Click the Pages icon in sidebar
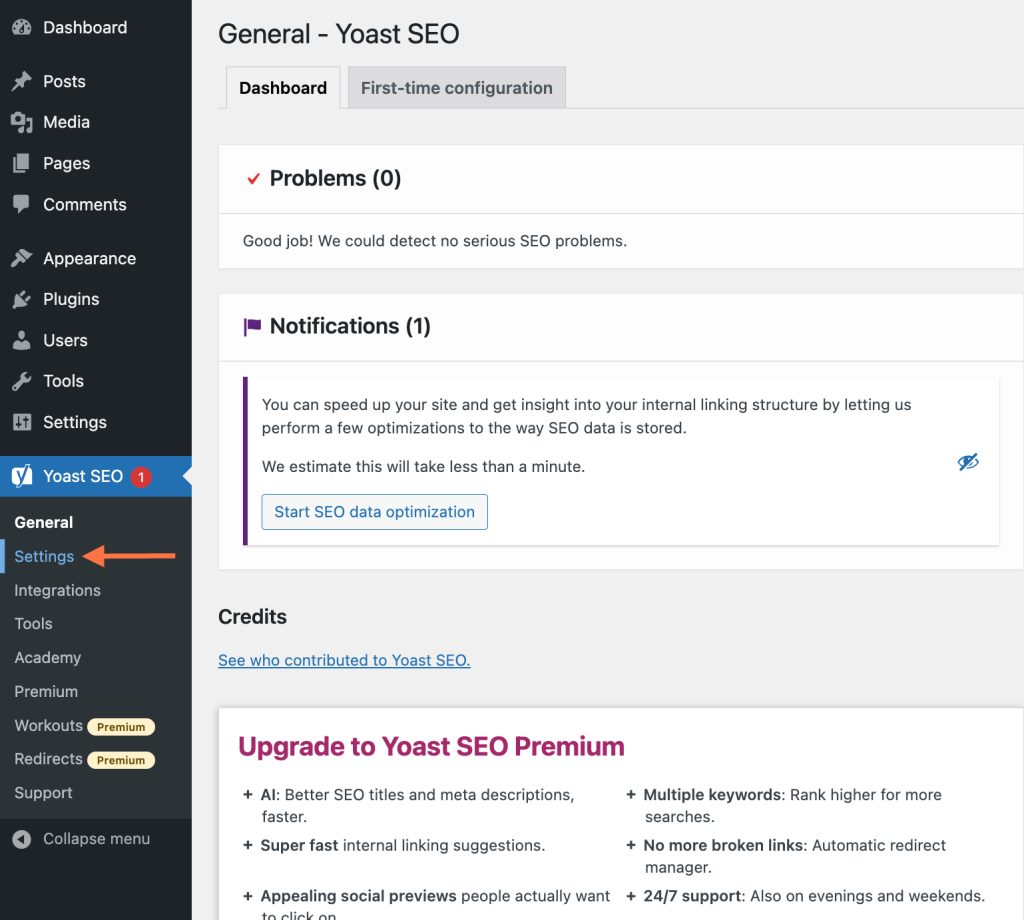This screenshot has width=1024, height=920. coord(22,163)
